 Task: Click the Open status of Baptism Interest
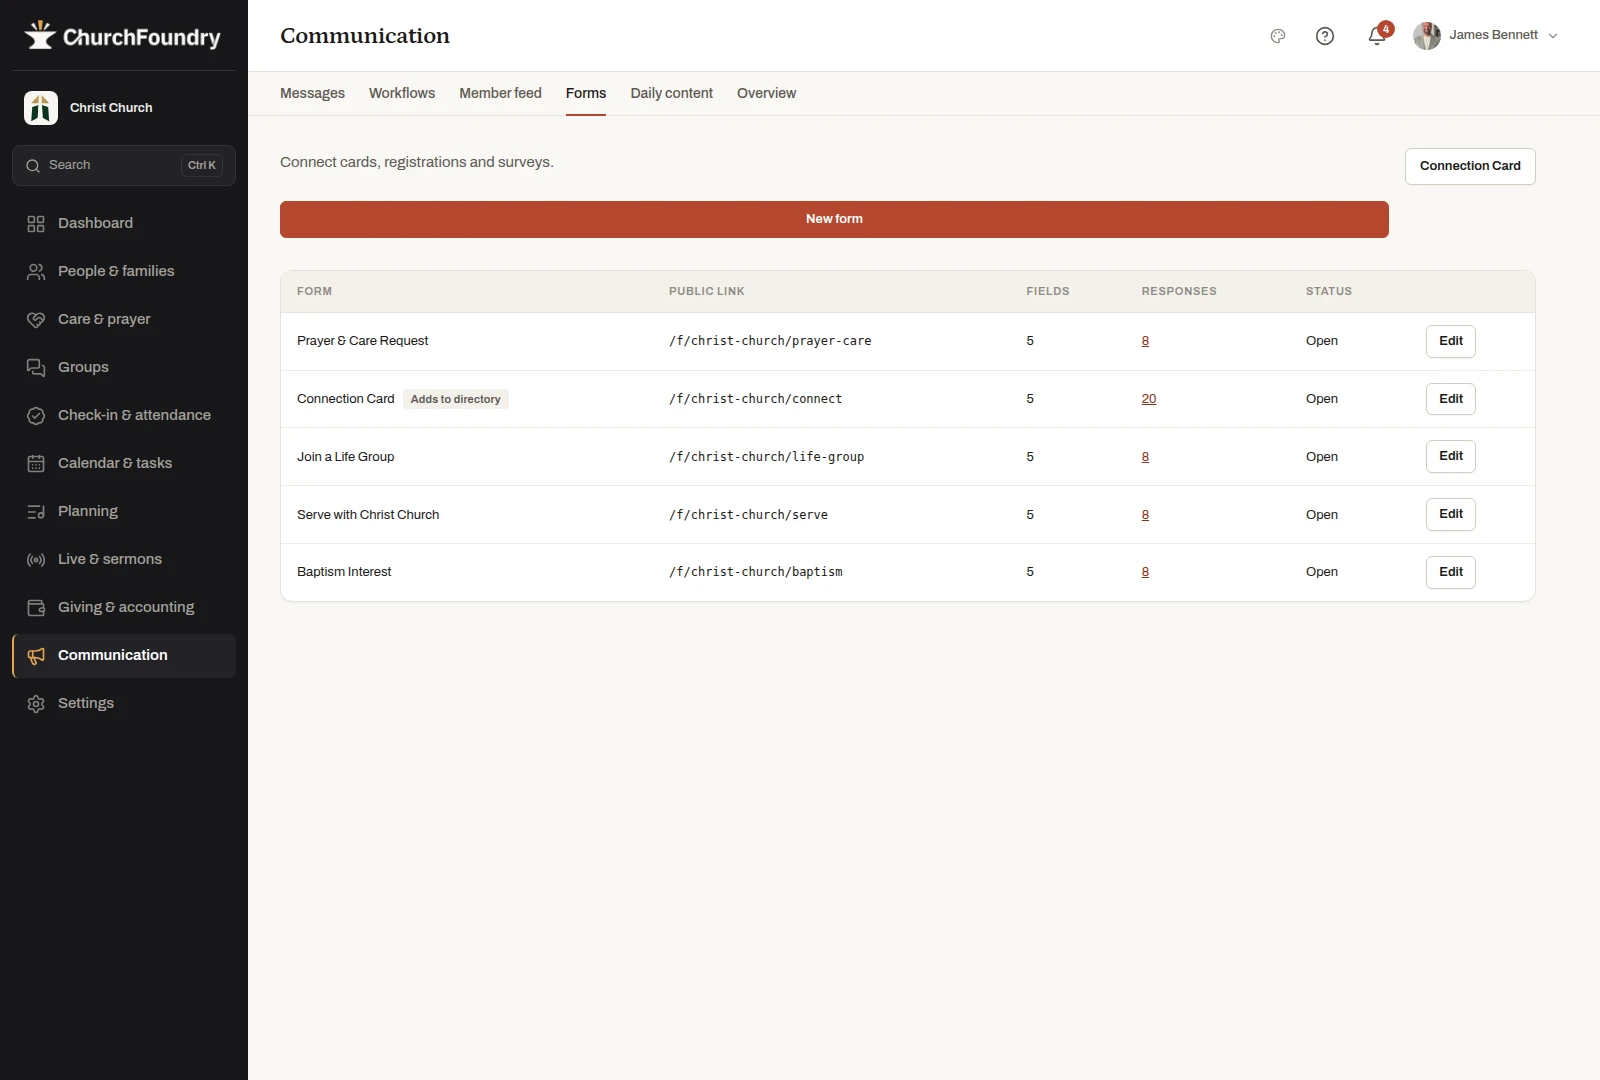1321,572
